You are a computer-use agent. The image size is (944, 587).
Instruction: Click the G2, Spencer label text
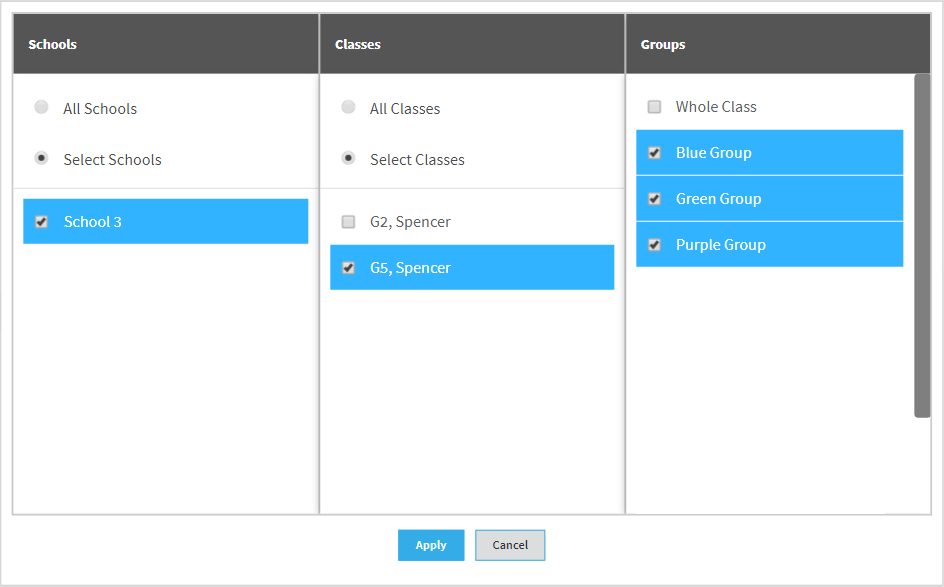click(x=410, y=222)
